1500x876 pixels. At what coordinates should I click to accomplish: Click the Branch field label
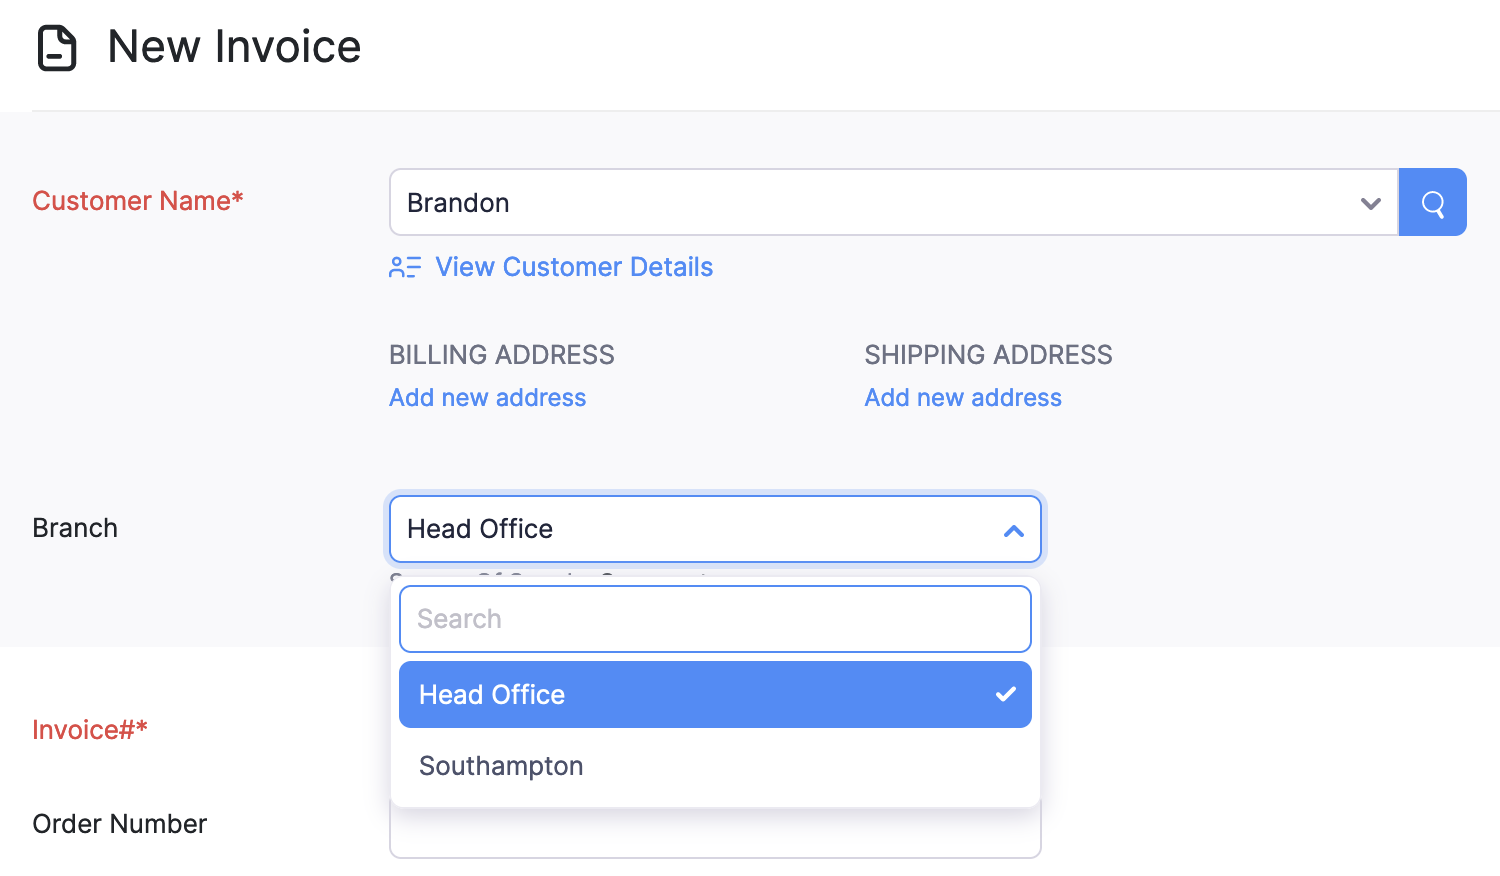click(75, 528)
